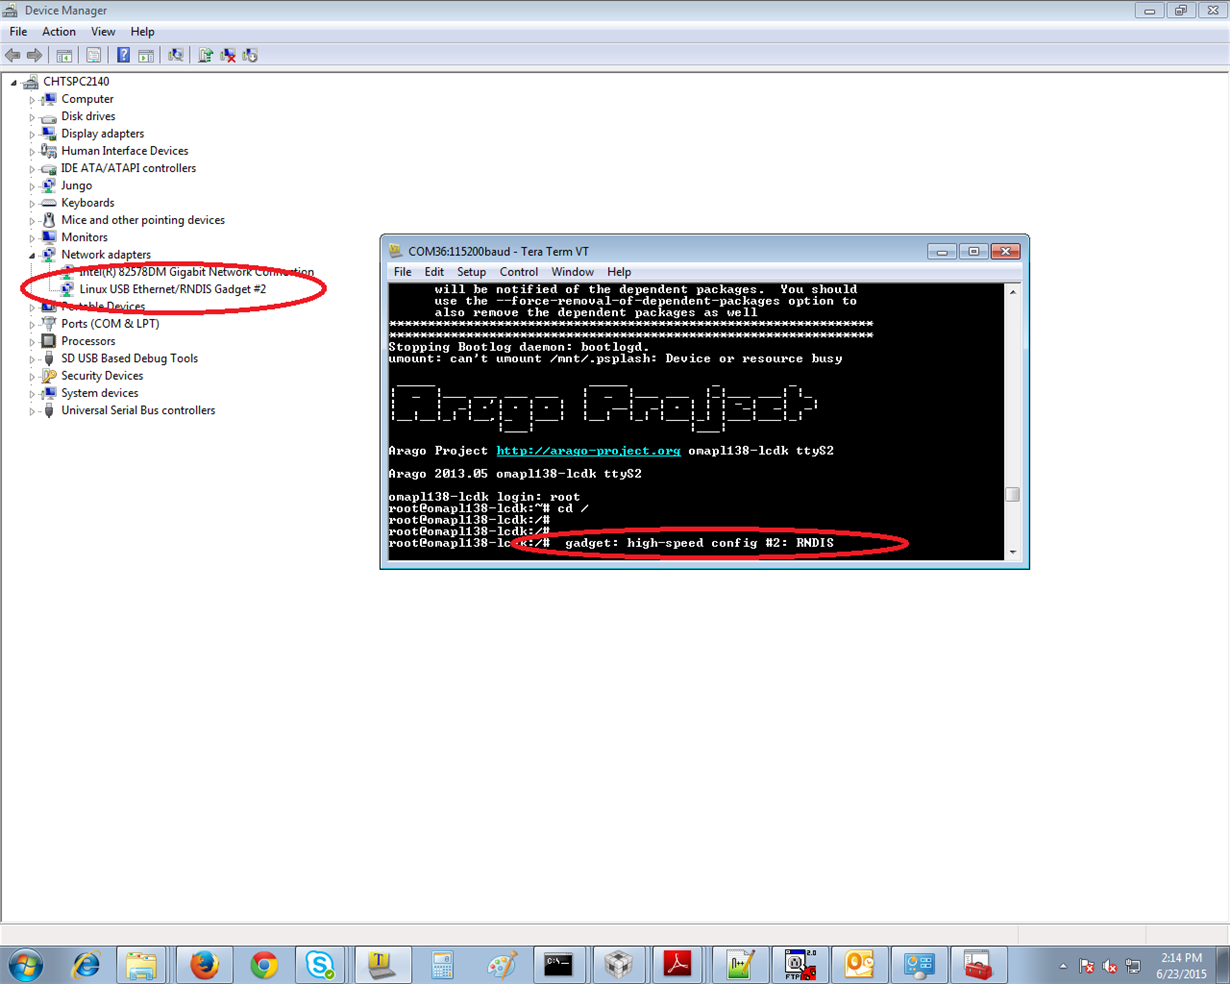Click the Tera Term title bar icon
The height and width of the screenshot is (984, 1230).
coord(396,251)
